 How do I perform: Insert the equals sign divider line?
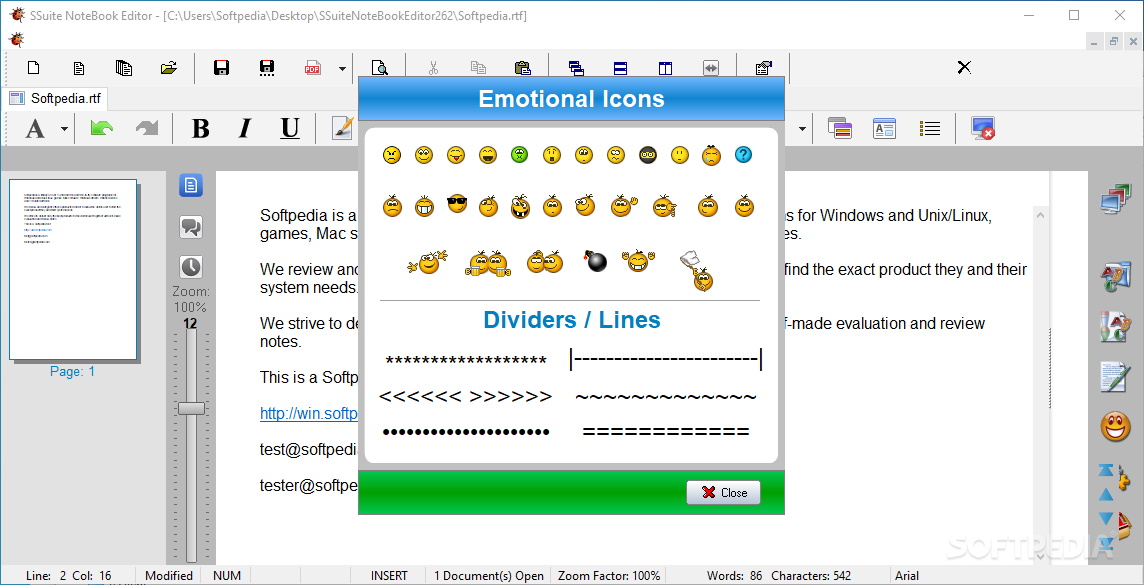pos(665,433)
